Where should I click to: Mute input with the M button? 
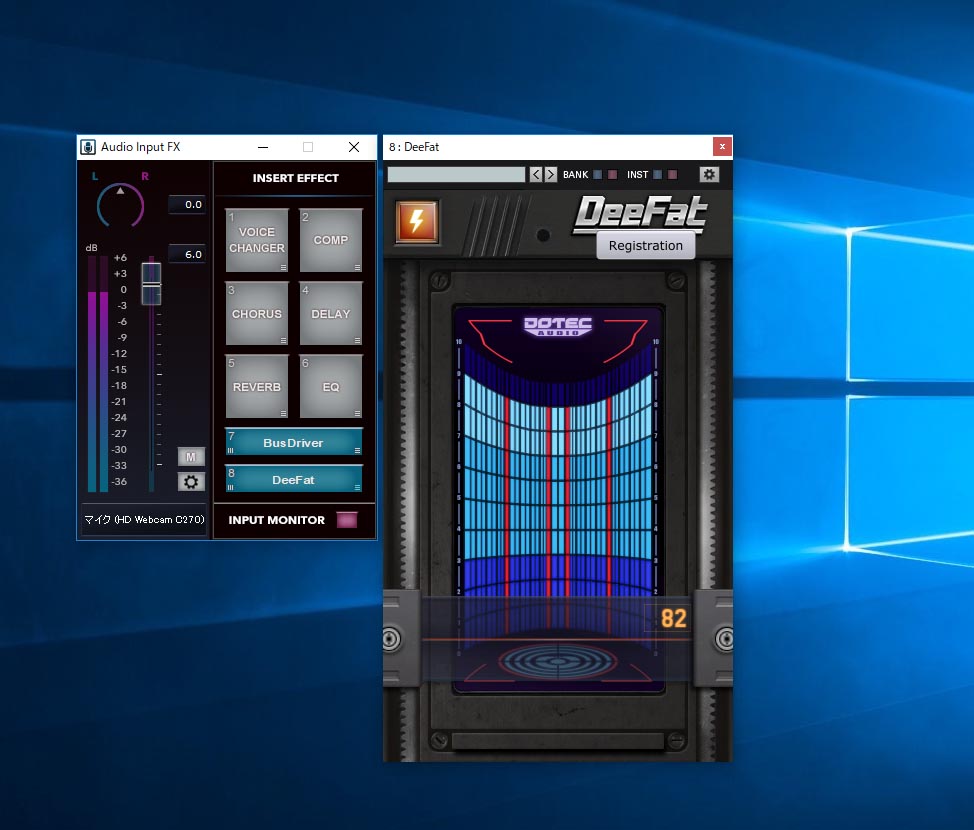point(191,457)
